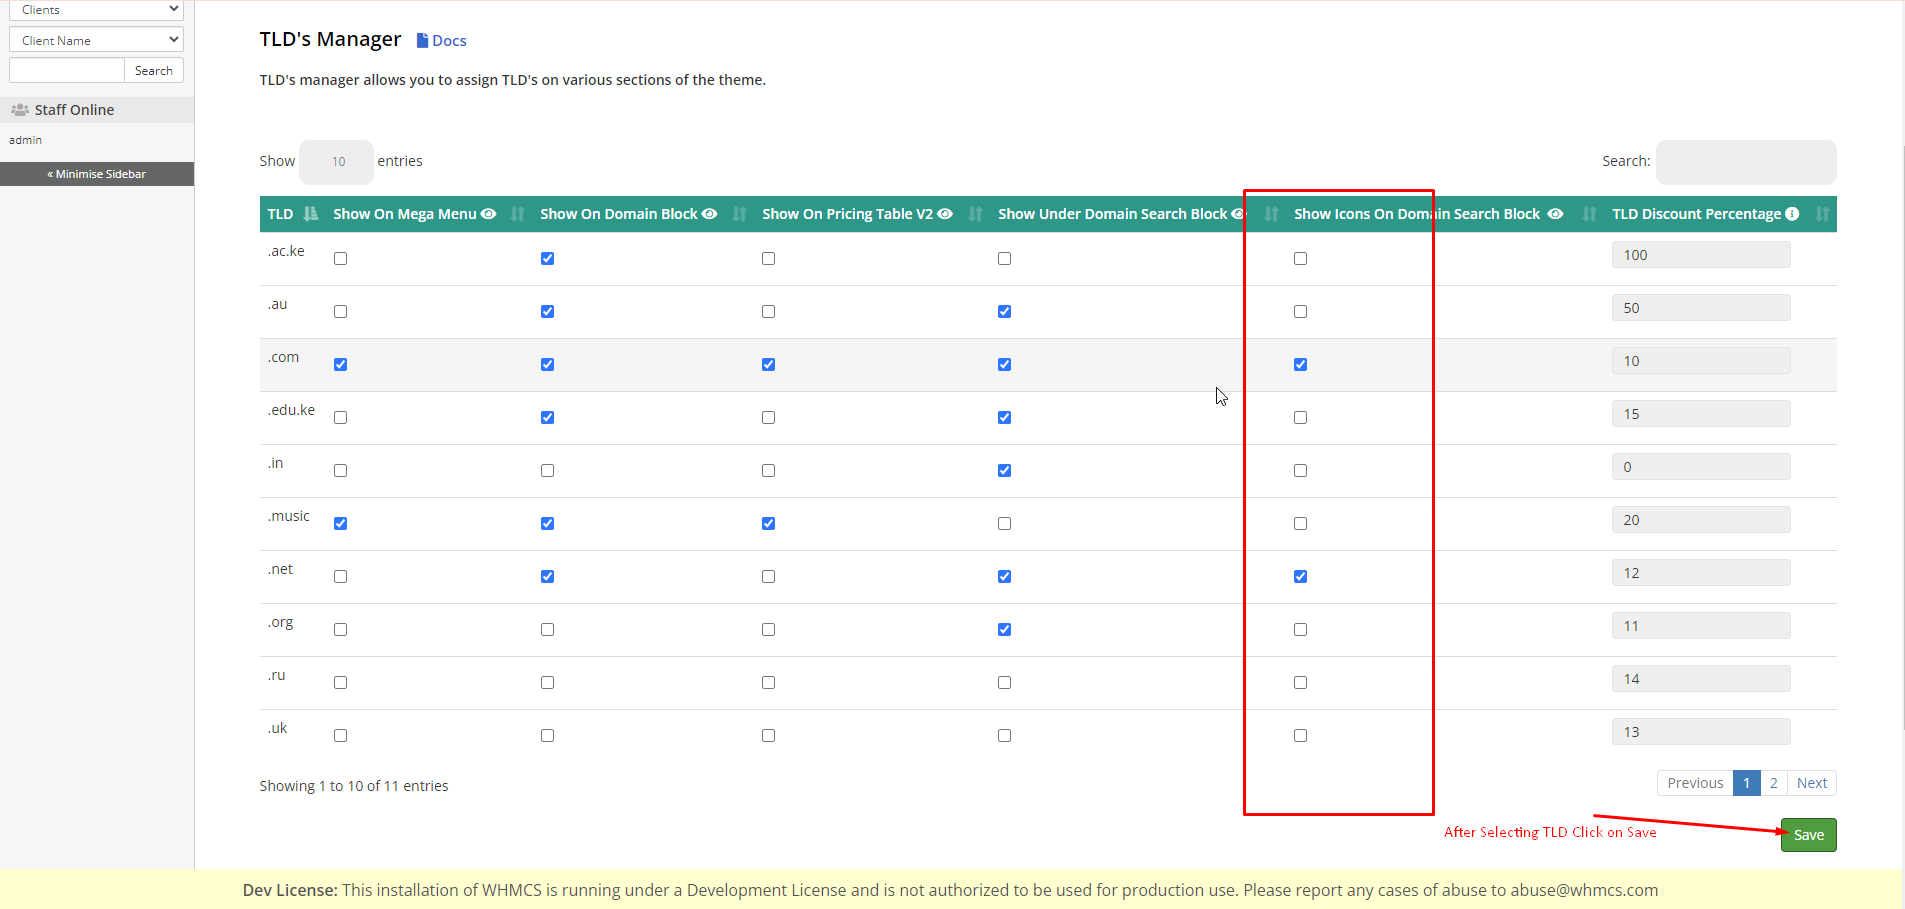The image size is (1905, 909).
Task: Click the Staff Online people icon
Action: click(x=19, y=110)
